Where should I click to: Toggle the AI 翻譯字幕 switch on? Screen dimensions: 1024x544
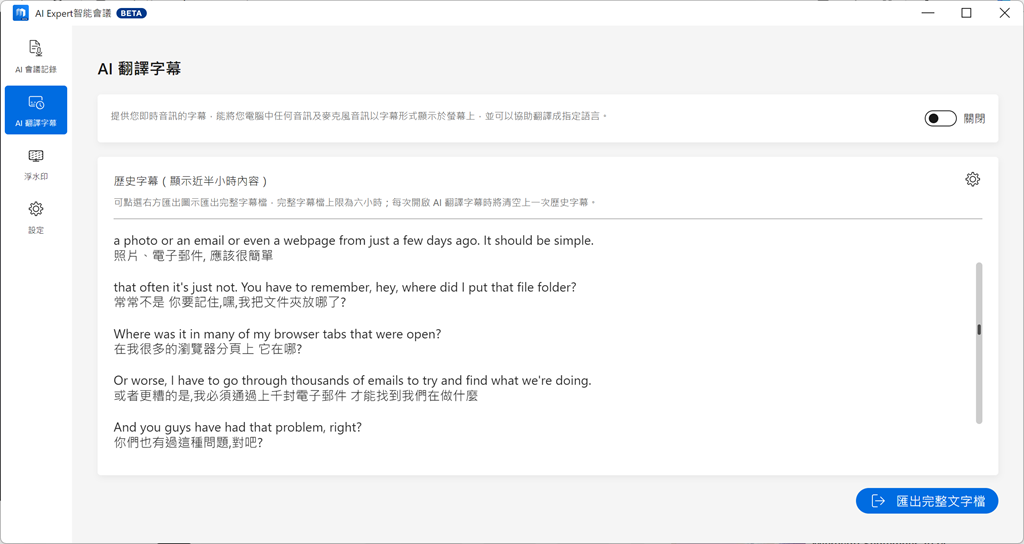click(940, 118)
